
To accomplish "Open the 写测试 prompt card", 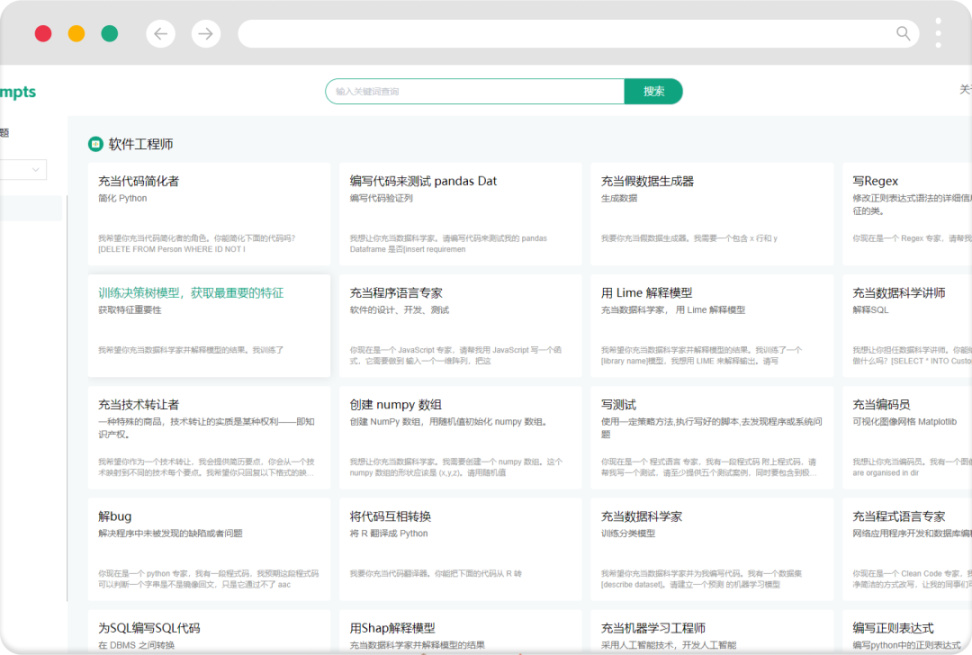I will coord(712,437).
